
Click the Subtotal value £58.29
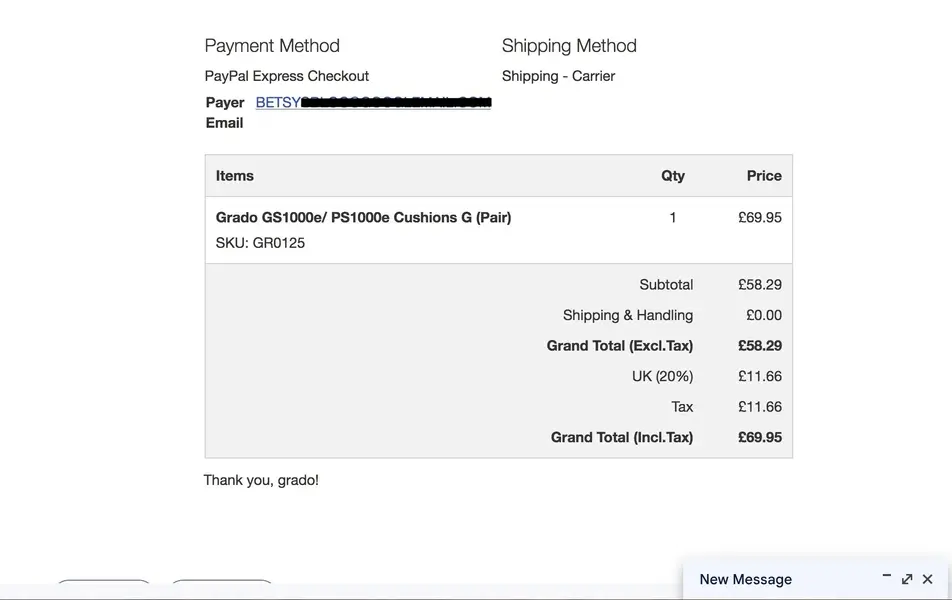(x=760, y=285)
